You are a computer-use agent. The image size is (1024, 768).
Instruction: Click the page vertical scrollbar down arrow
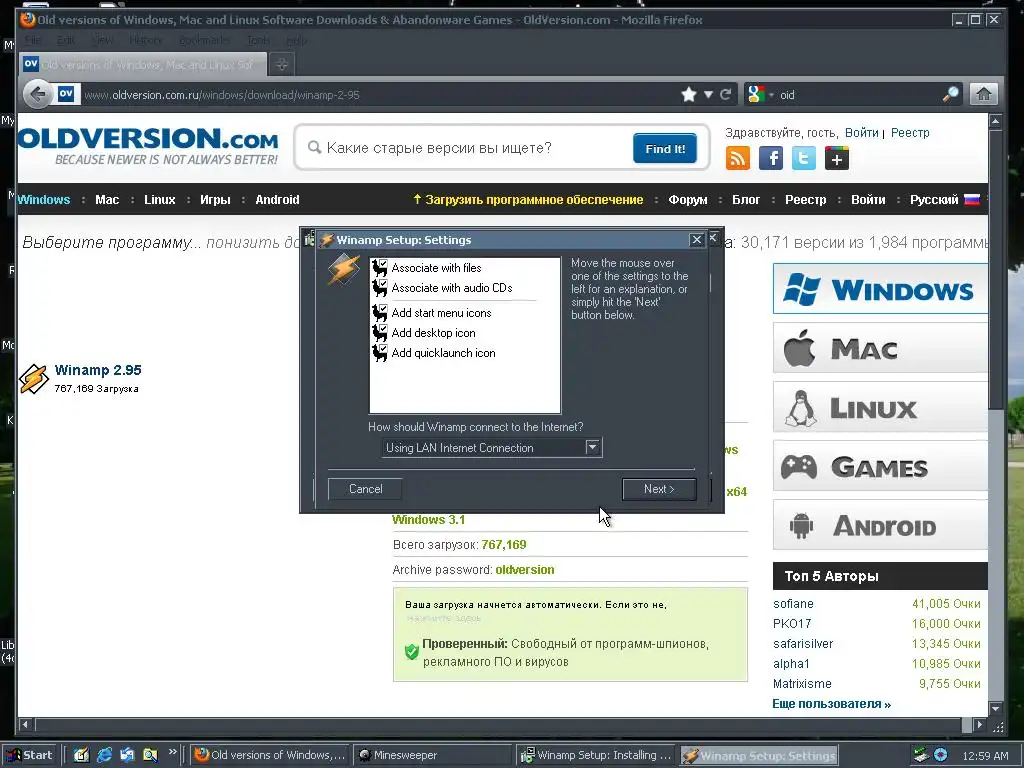[x=995, y=709]
